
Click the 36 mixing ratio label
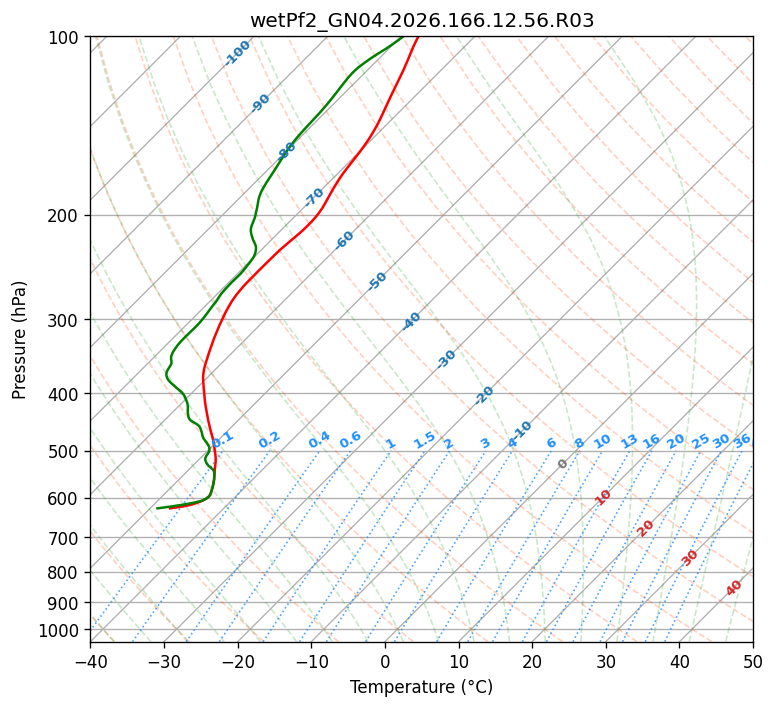[x=742, y=441]
